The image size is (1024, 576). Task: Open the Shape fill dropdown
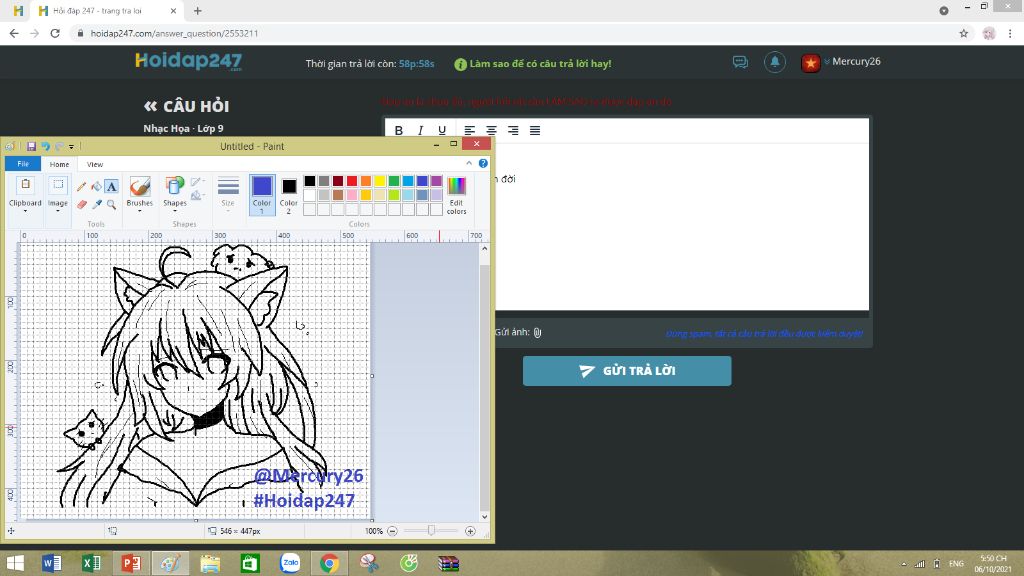[197, 195]
